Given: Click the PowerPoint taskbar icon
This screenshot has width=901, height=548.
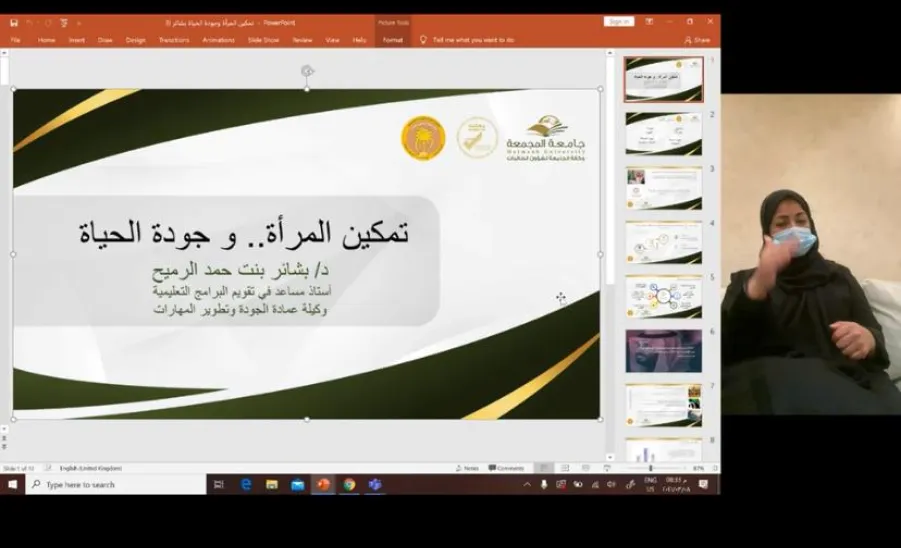Looking at the screenshot, I should pos(324,485).
